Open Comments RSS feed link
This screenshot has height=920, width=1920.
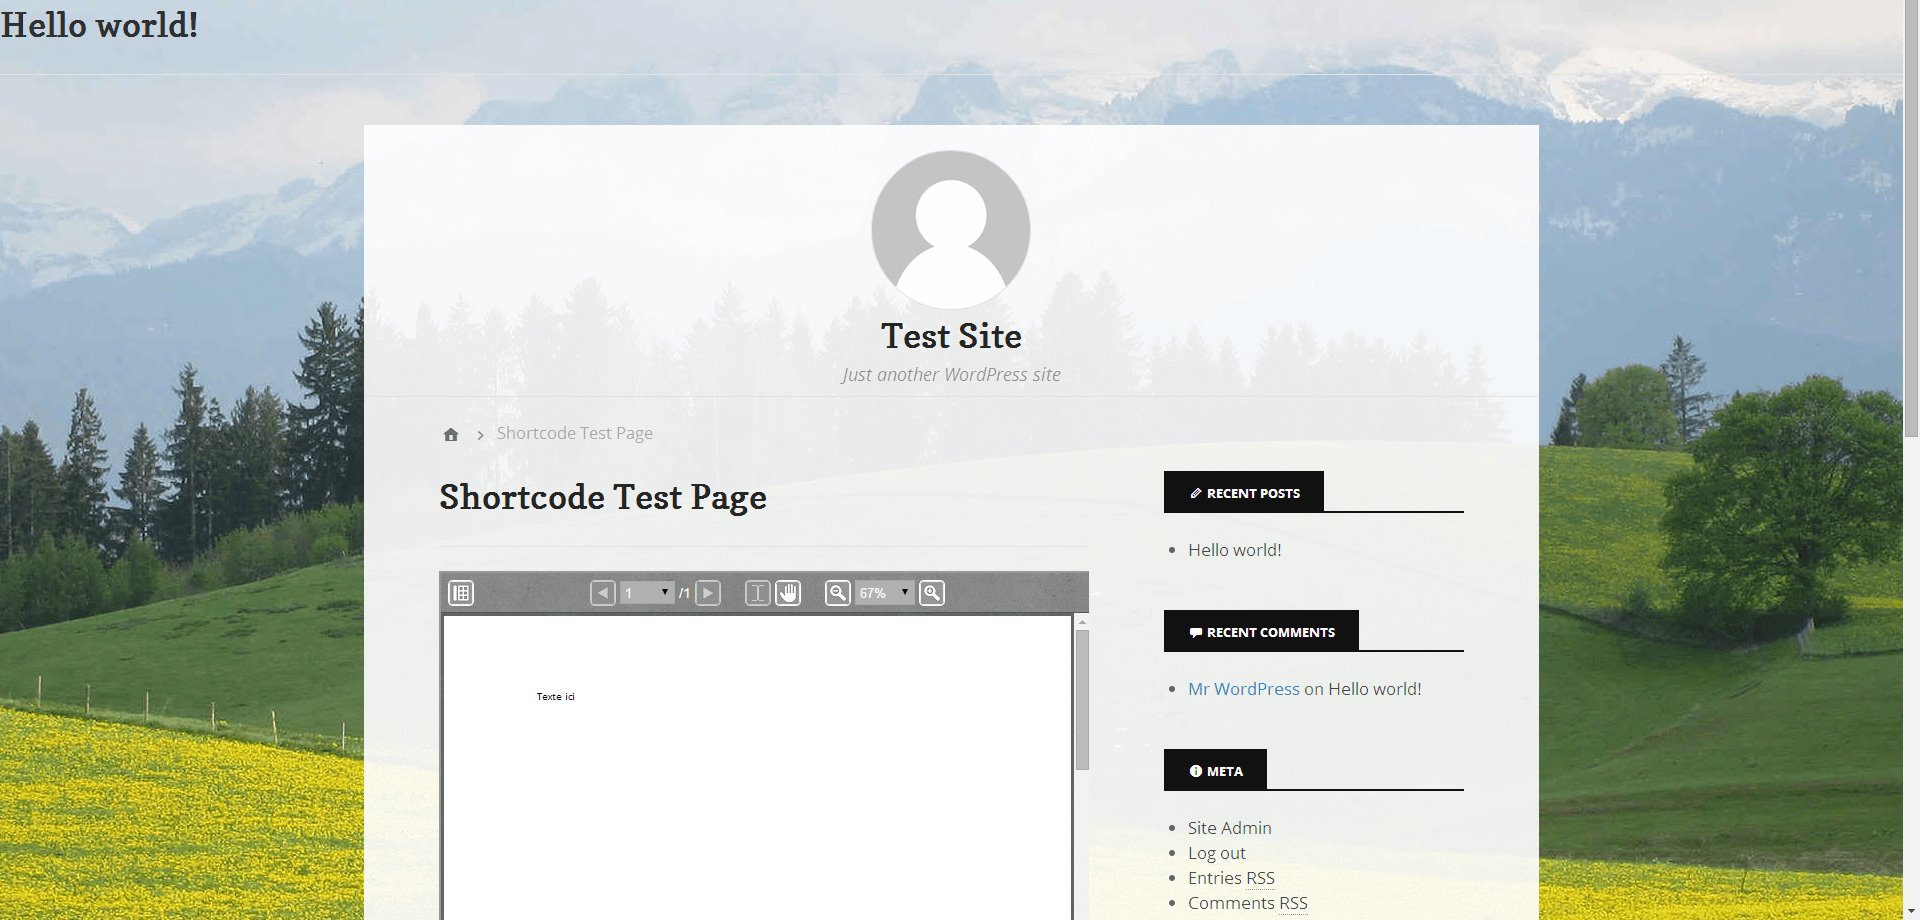click(1247, 903)
